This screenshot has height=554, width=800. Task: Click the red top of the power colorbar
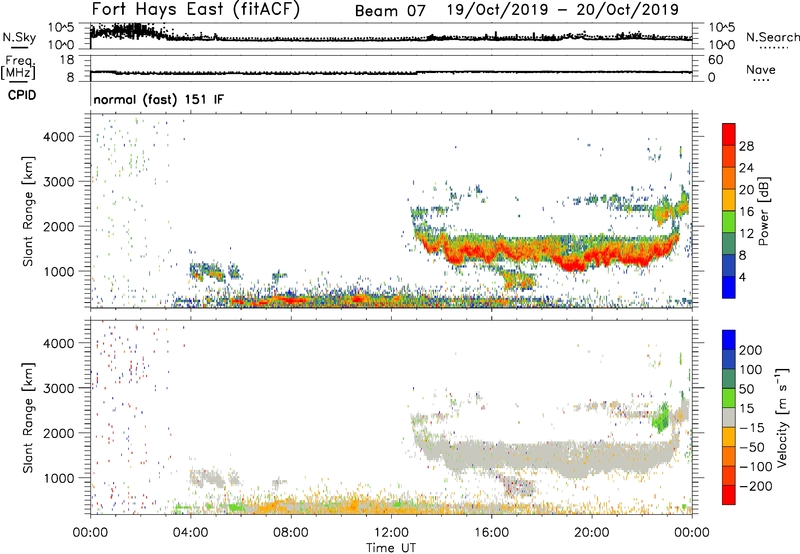(x=729, y=133)
